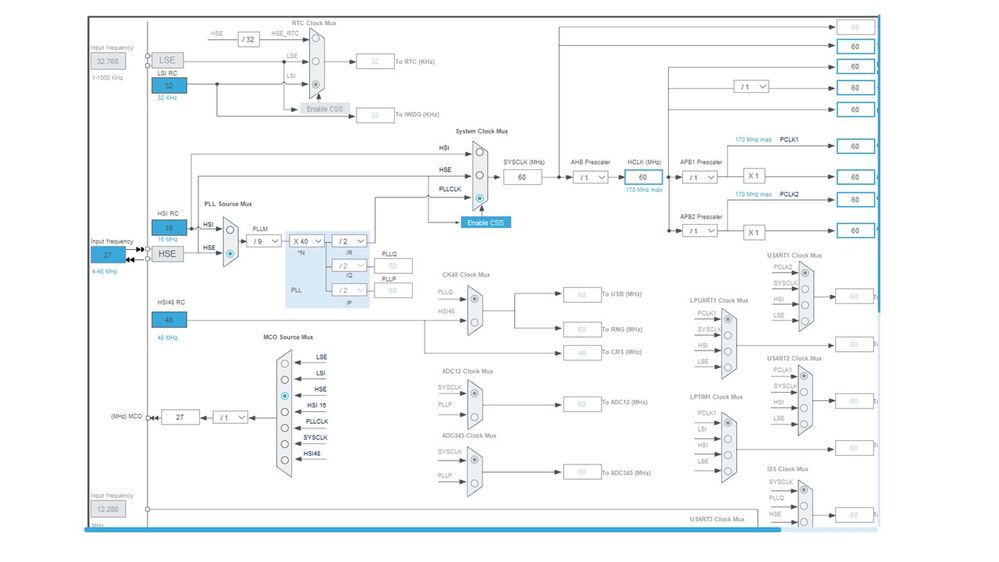Click the LSE oscillator block
Screen dimensions: 999x562
(x=168, y=60)
